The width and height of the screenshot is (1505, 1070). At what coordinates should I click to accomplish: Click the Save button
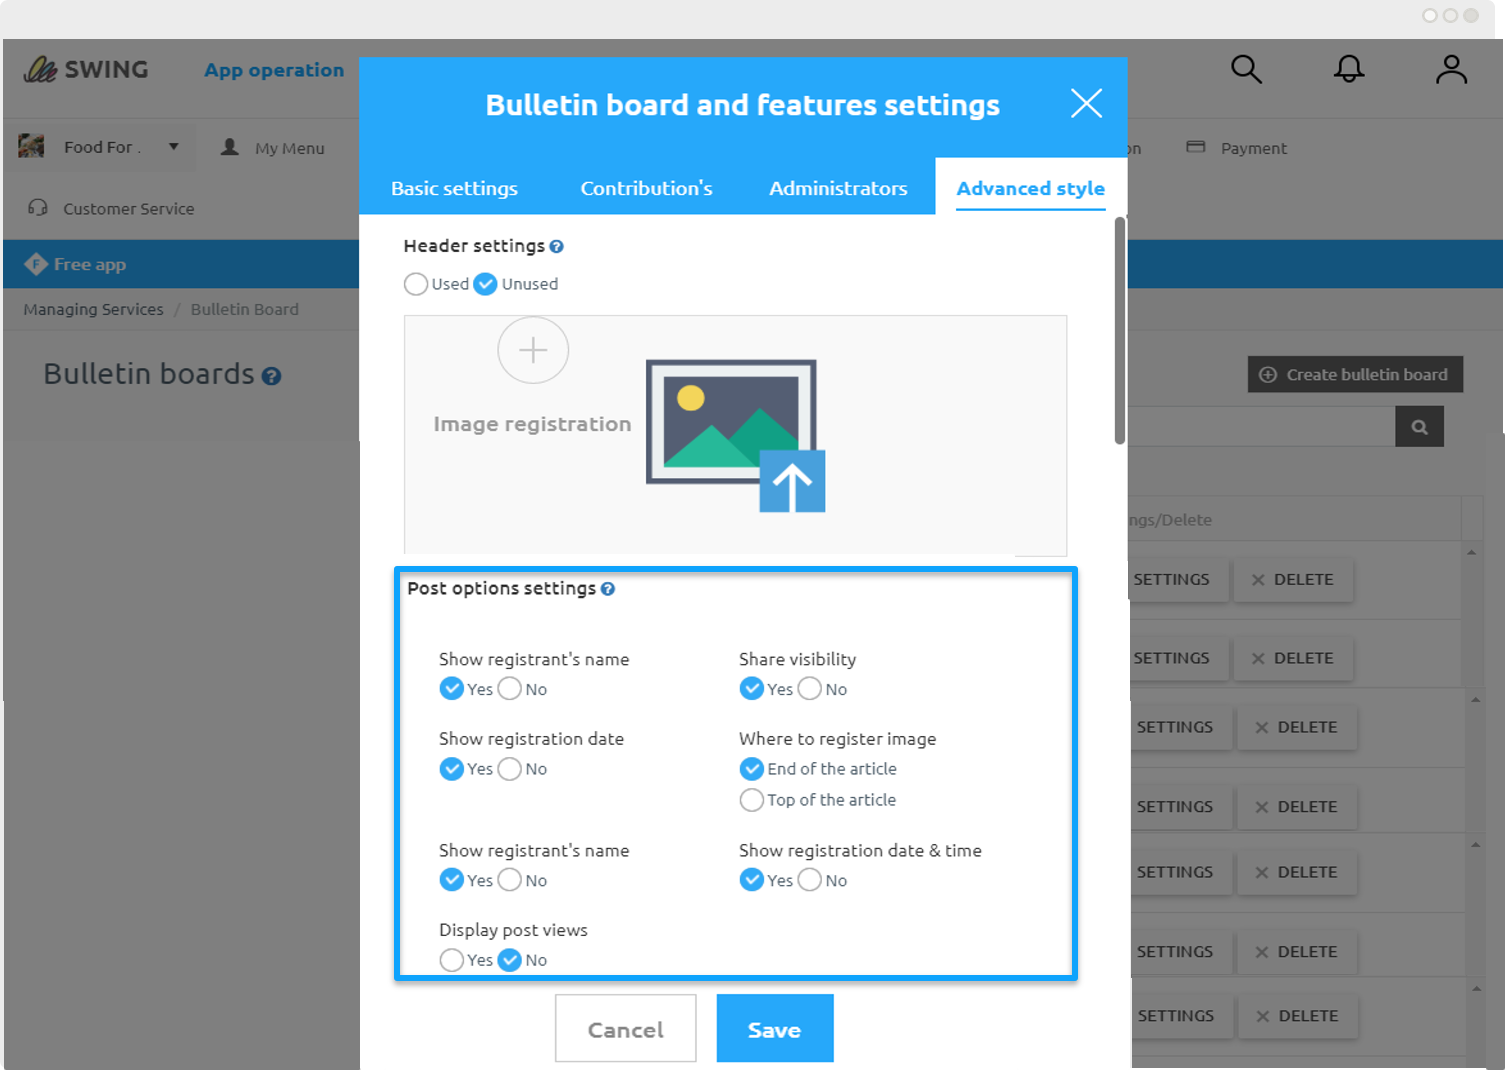coord(774,1029)
